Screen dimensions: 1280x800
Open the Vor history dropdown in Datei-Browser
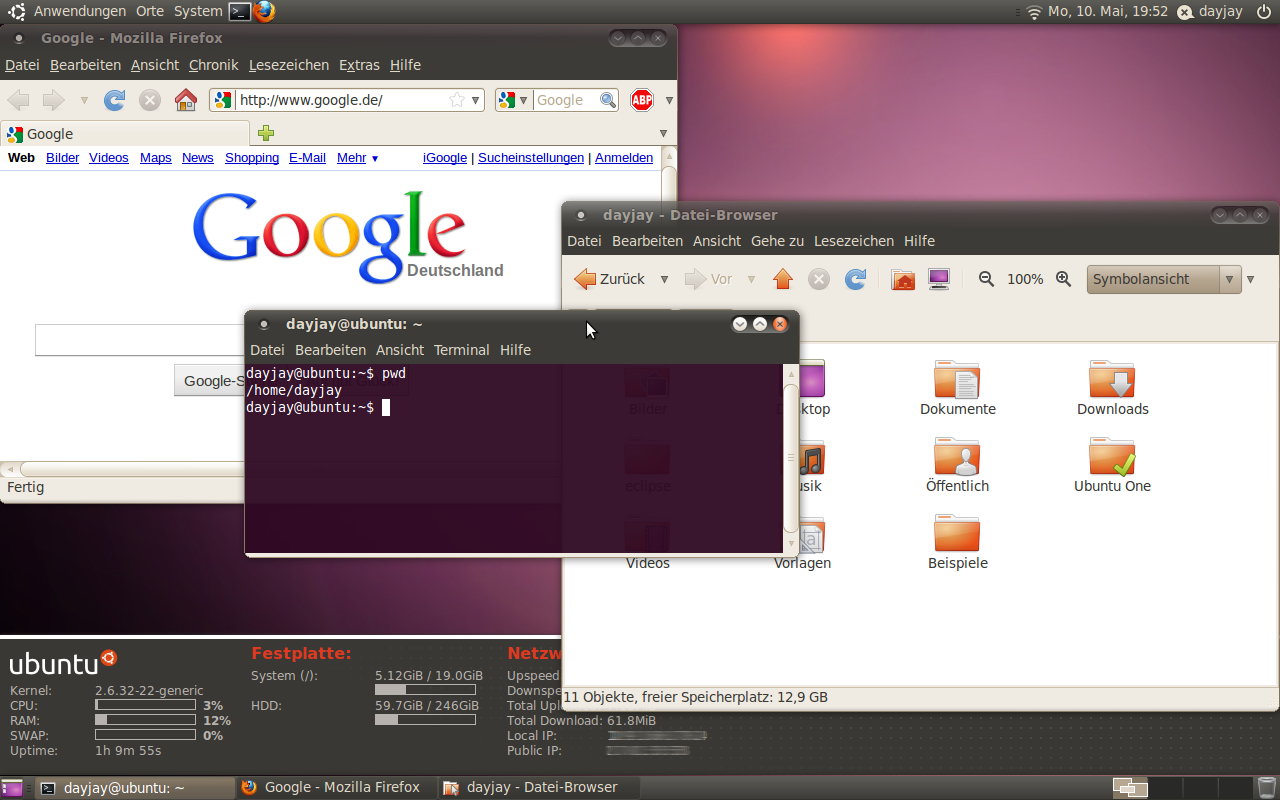pos(751,279)
